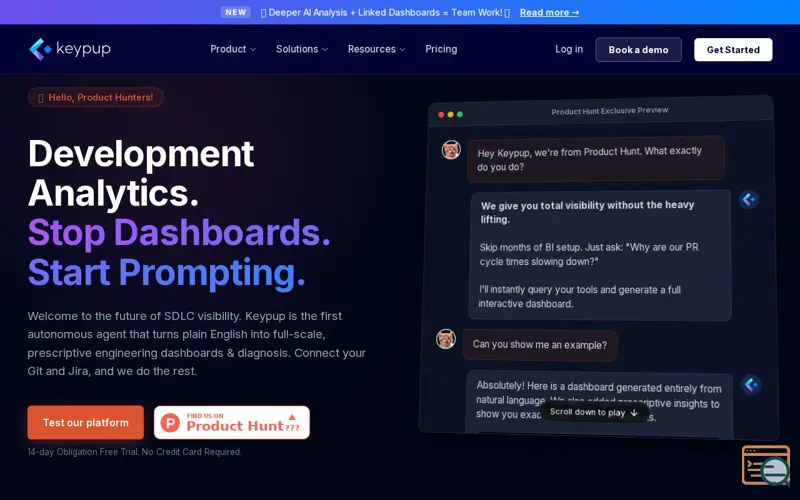Image resolution: width=800 pixels, height=500 pixels.
Task: Click the Scroll down to play pill
Action: [594, 412]
